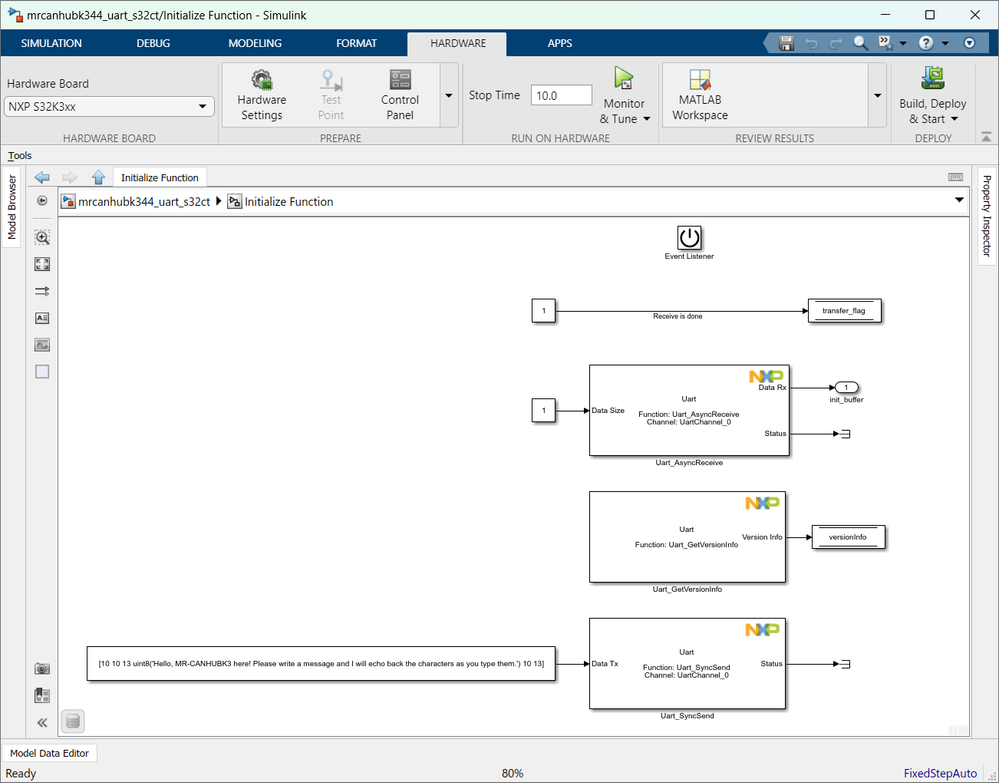999x783 pixels.
Task: Edit the Stop Time field
Action: (561, 96)
